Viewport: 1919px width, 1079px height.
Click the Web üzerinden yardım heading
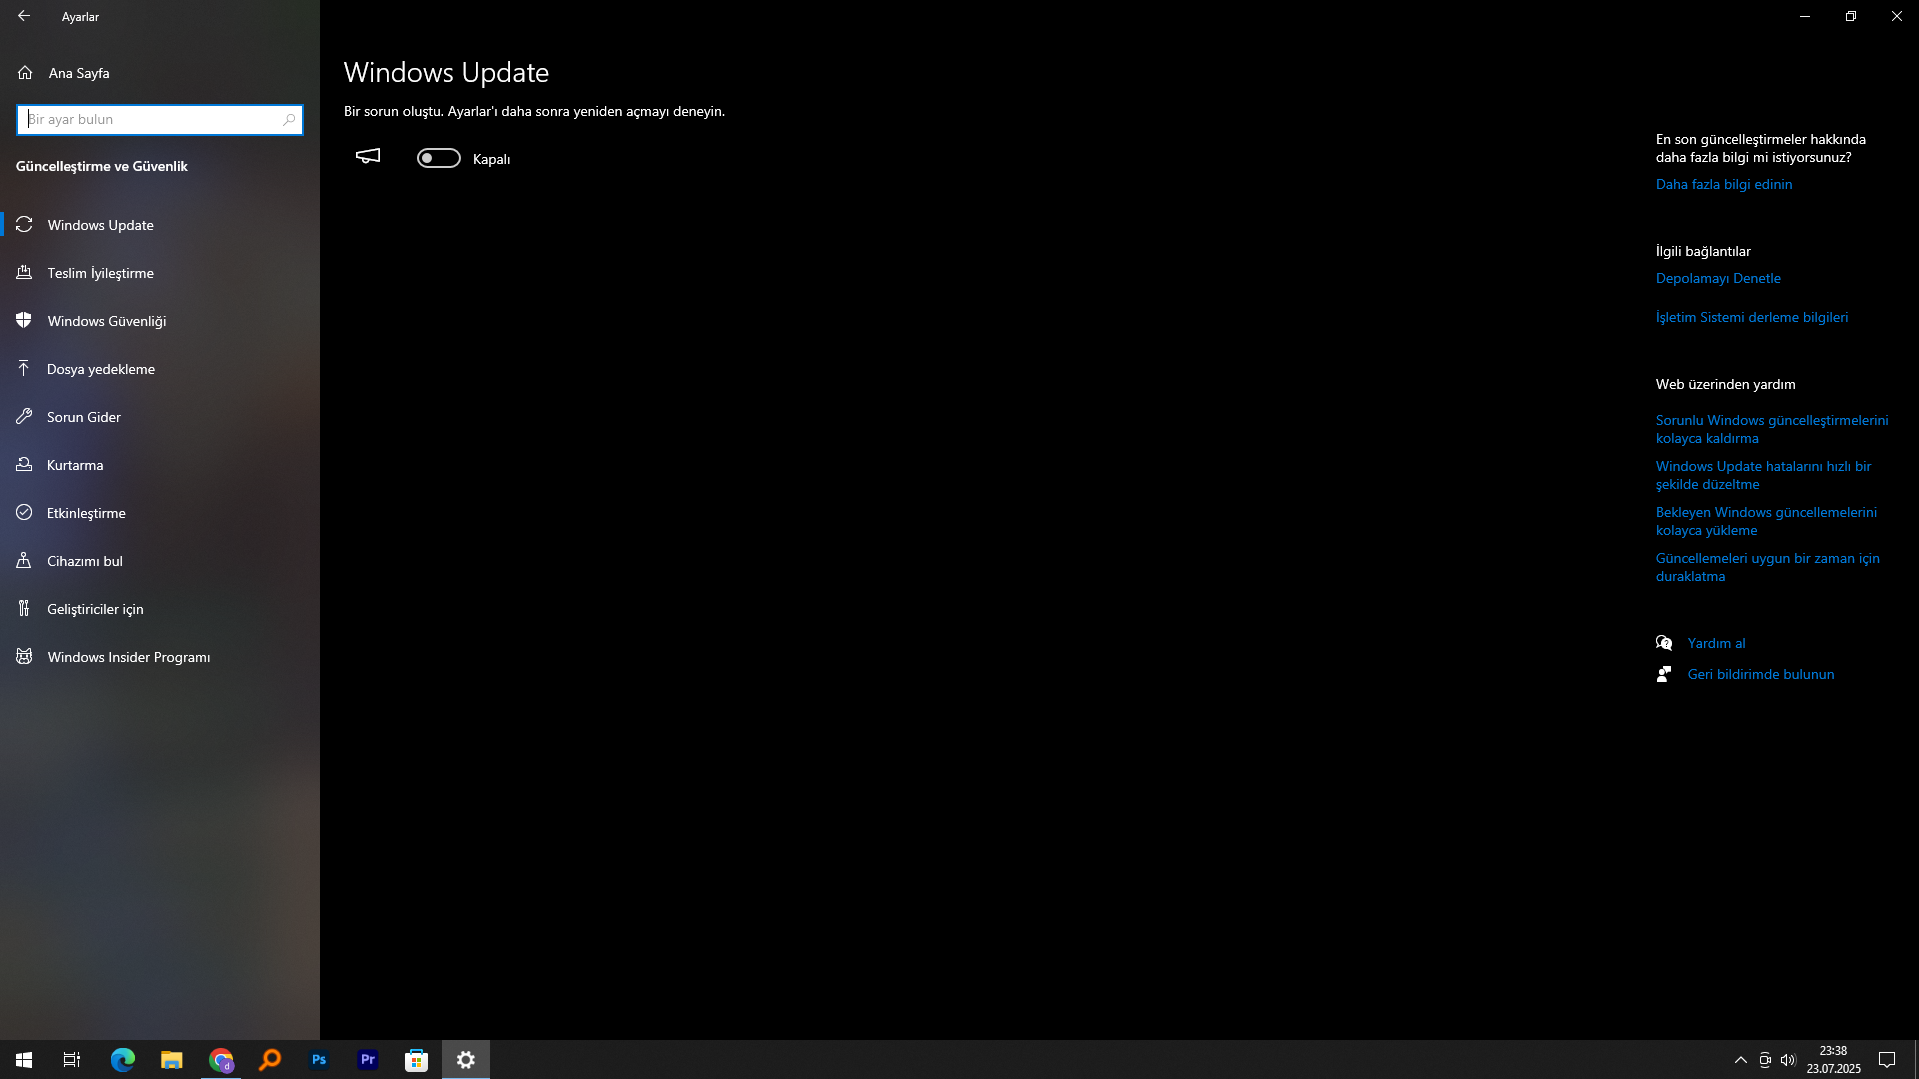[x=1725, y=384]
